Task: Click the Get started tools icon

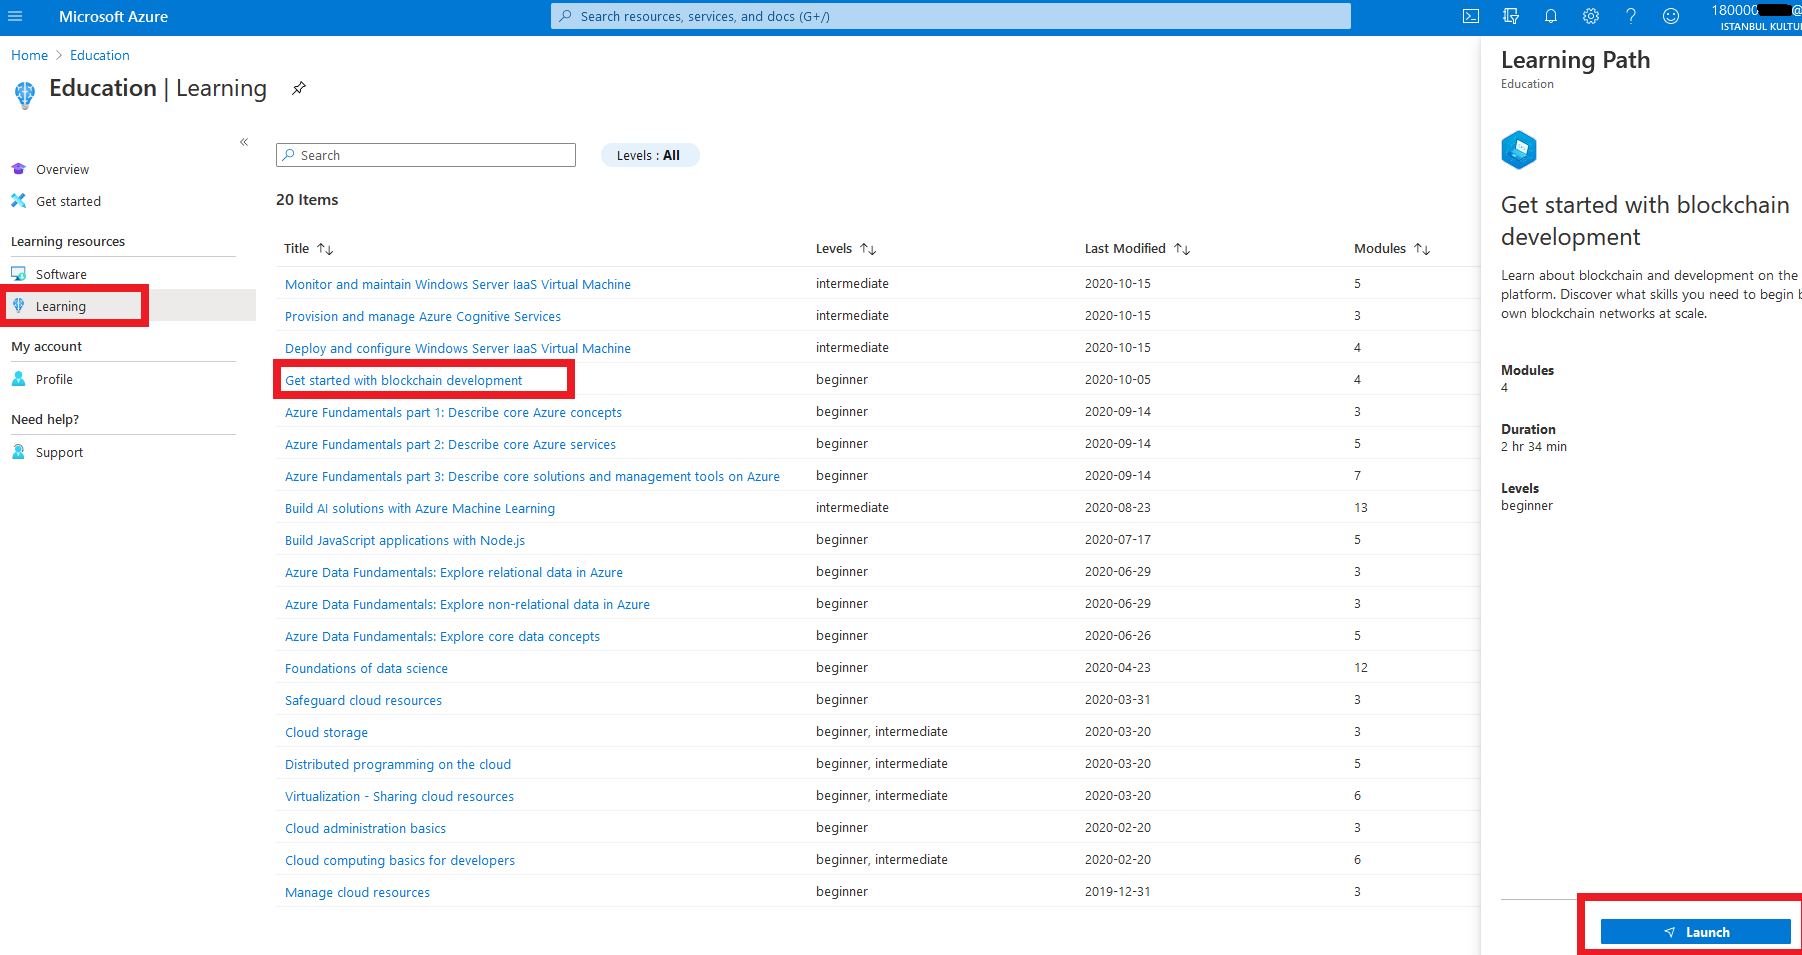Action: pos(18,200)
